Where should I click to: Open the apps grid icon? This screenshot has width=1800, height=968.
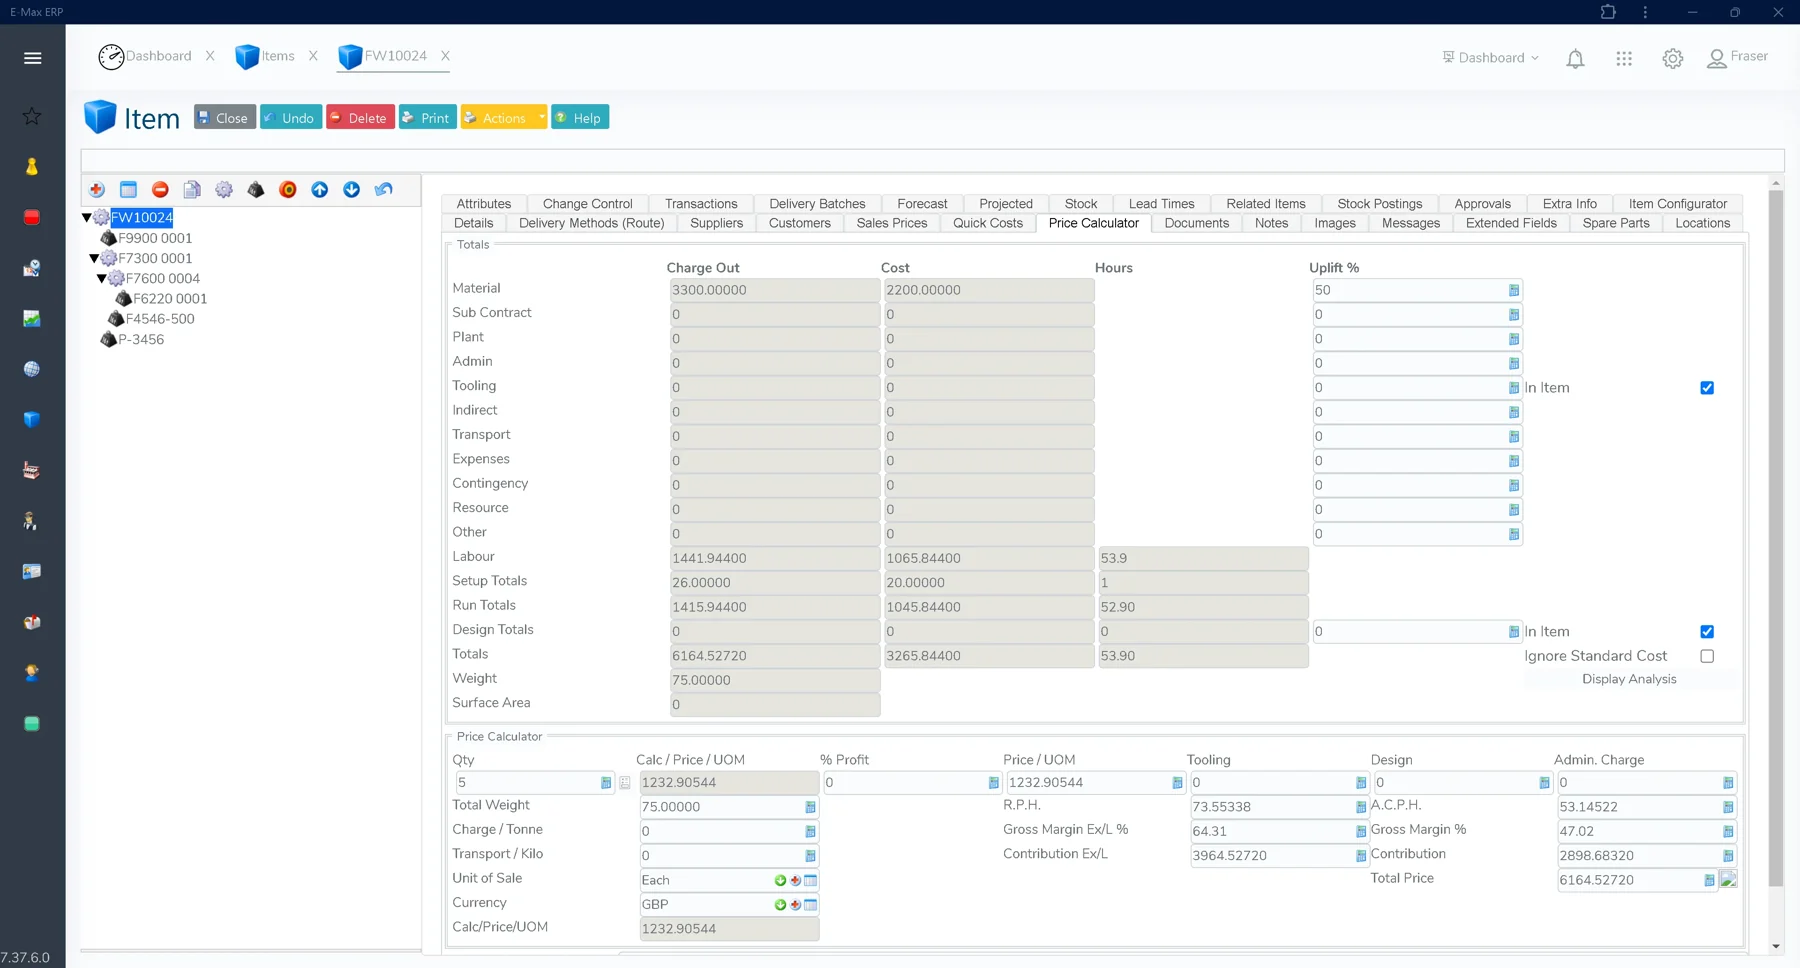tap(1624, 59)
